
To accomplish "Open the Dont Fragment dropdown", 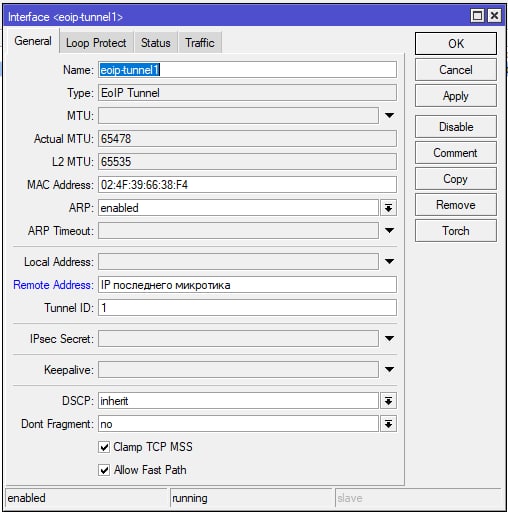I will pos(388,424).
